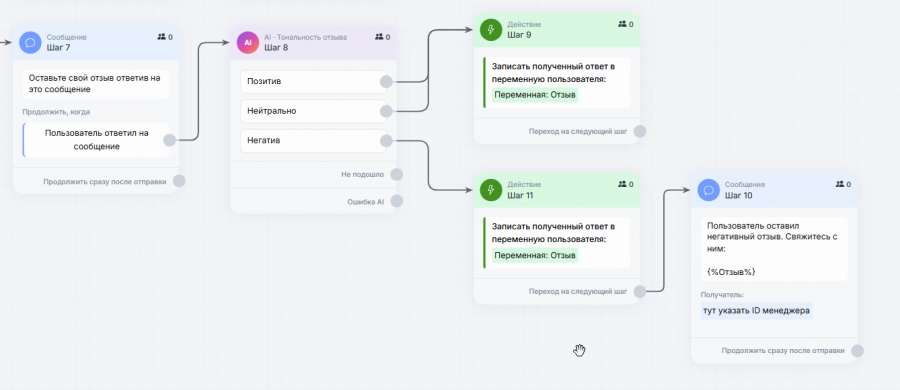Image resolution: width=900 pixels, height=390 pixels.
Task: Click the Шаг 11 header title
Action: [520, 195]
